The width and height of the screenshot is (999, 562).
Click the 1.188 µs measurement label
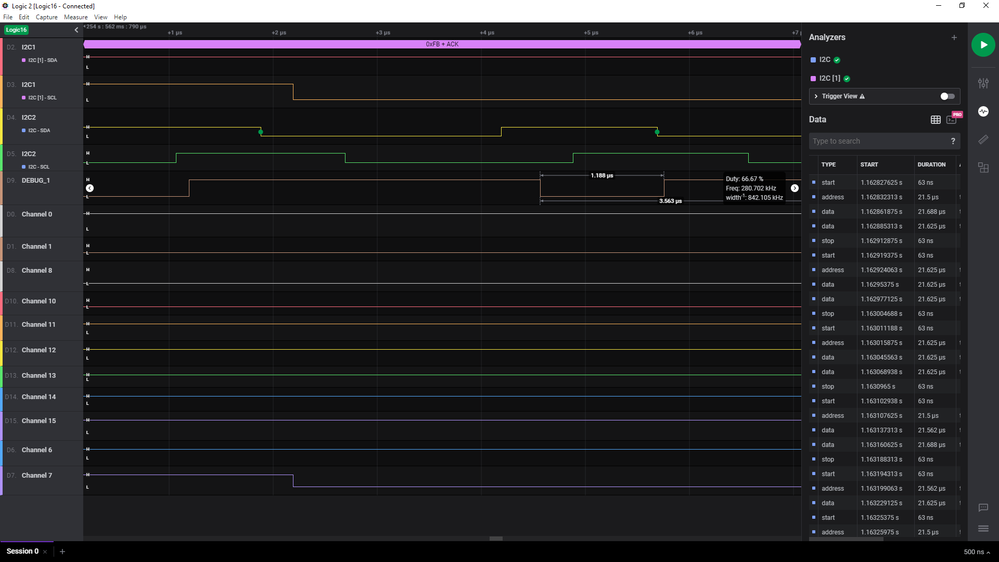point(601,176)
